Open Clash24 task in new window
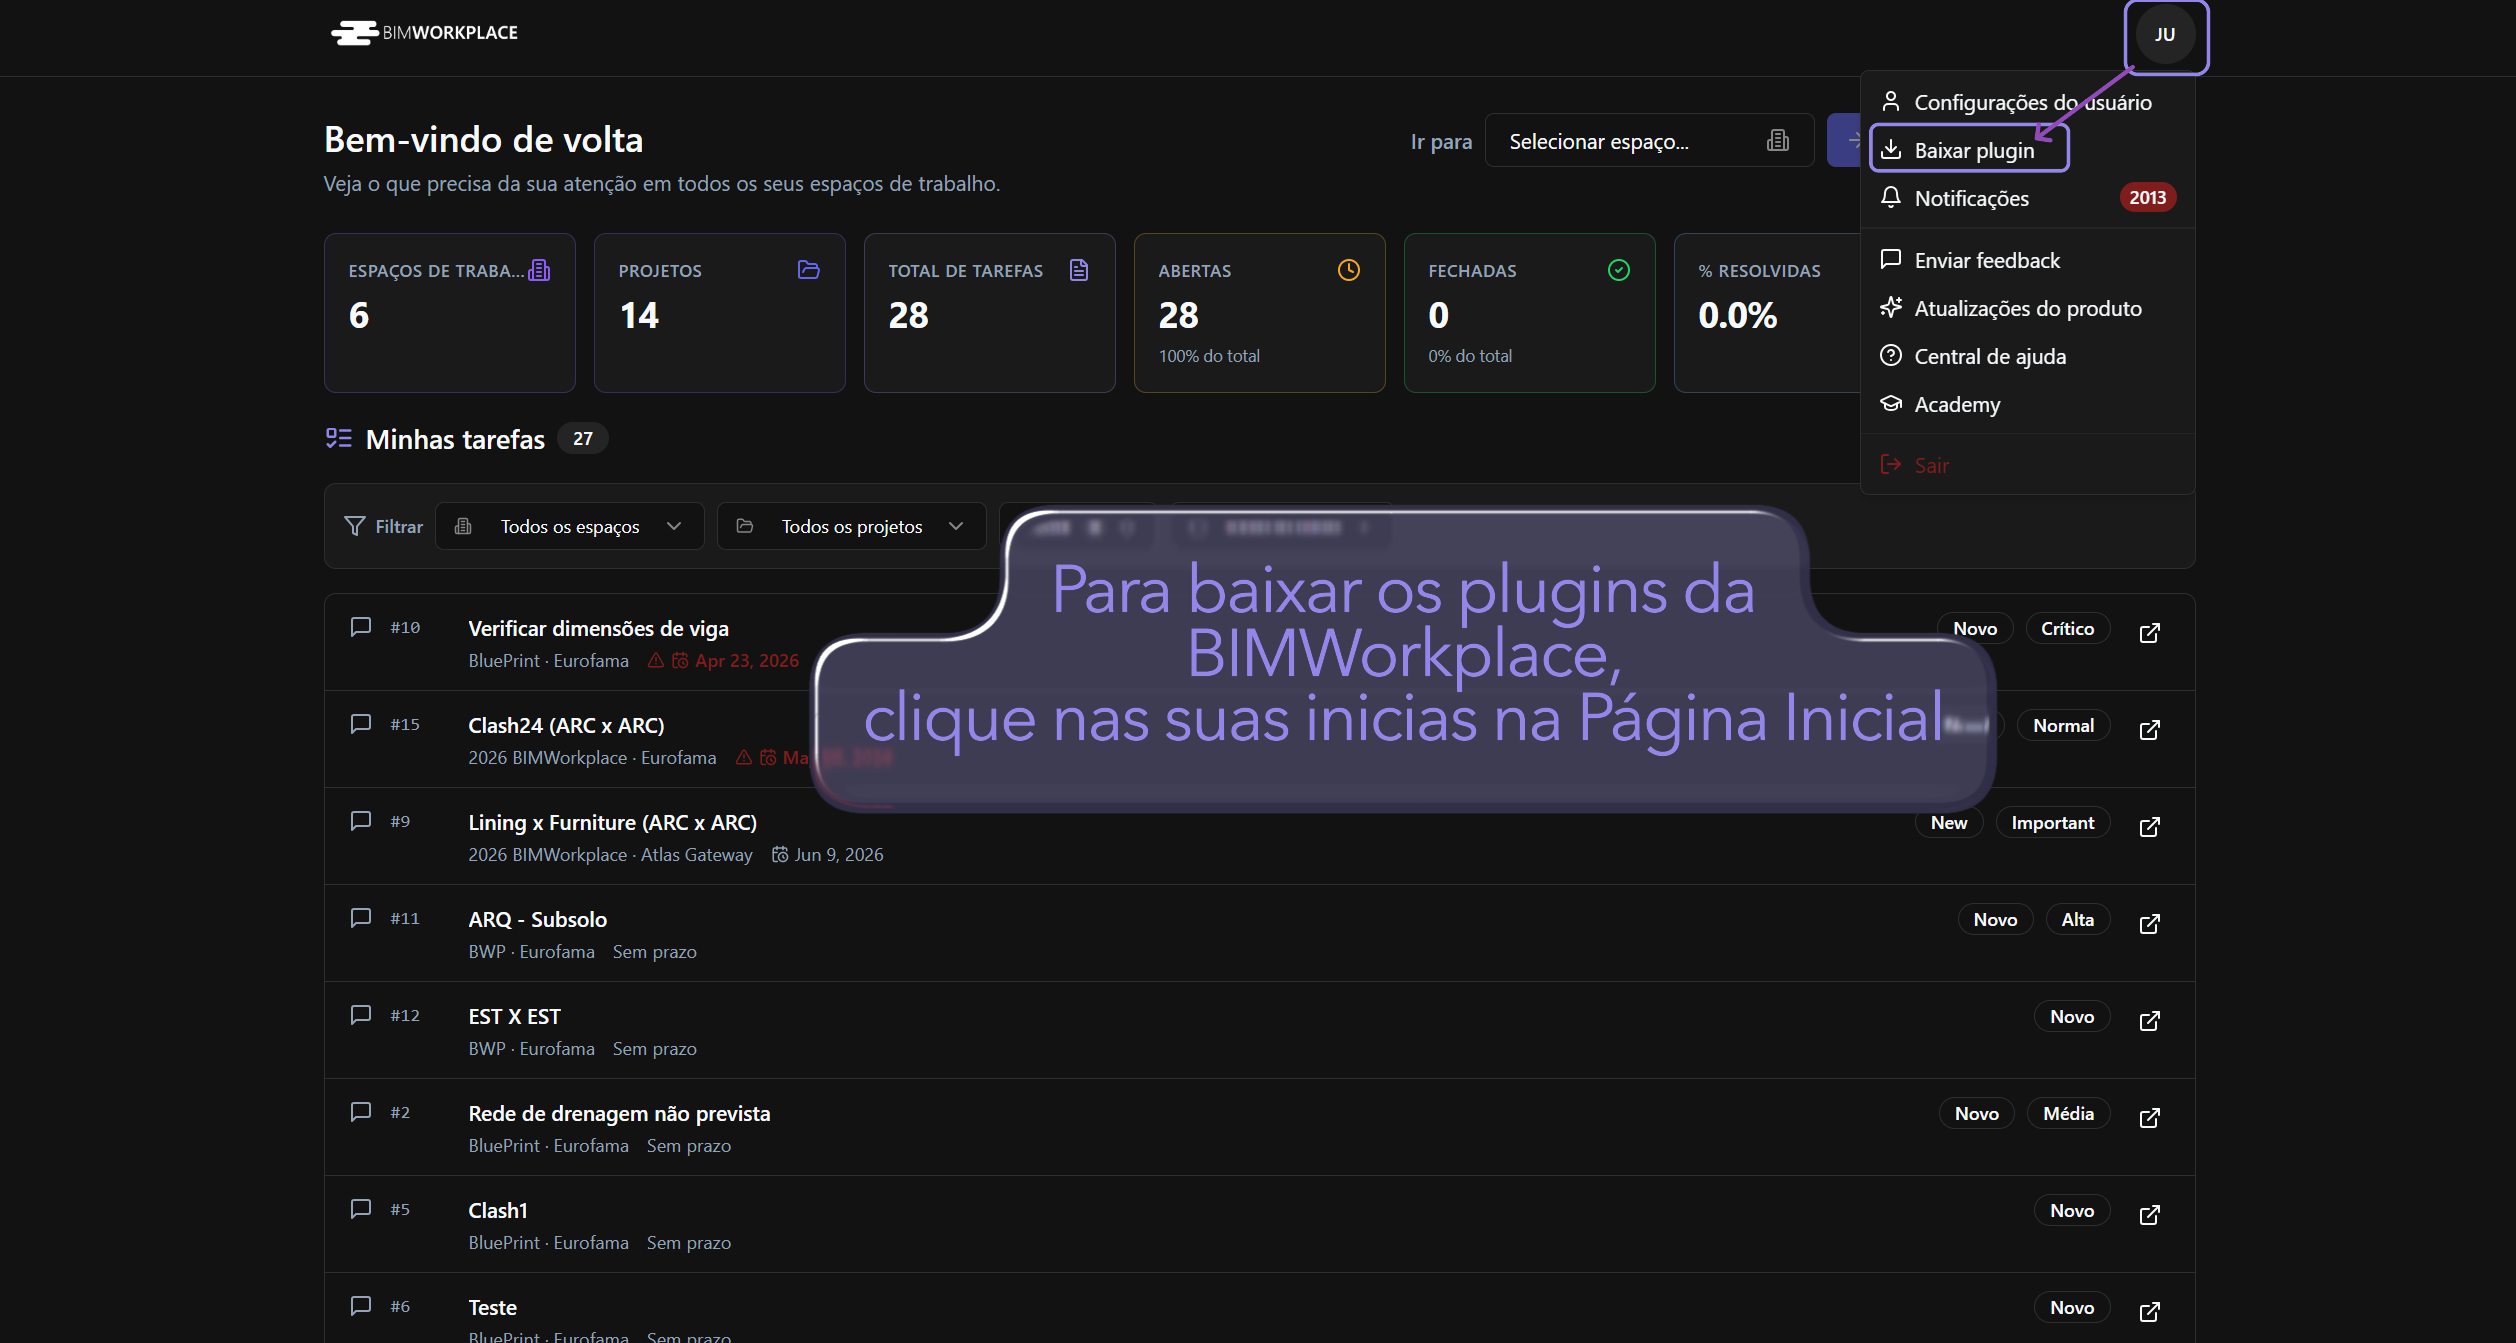Screen dimensions: 2516x1343 tap(2150, 730)
